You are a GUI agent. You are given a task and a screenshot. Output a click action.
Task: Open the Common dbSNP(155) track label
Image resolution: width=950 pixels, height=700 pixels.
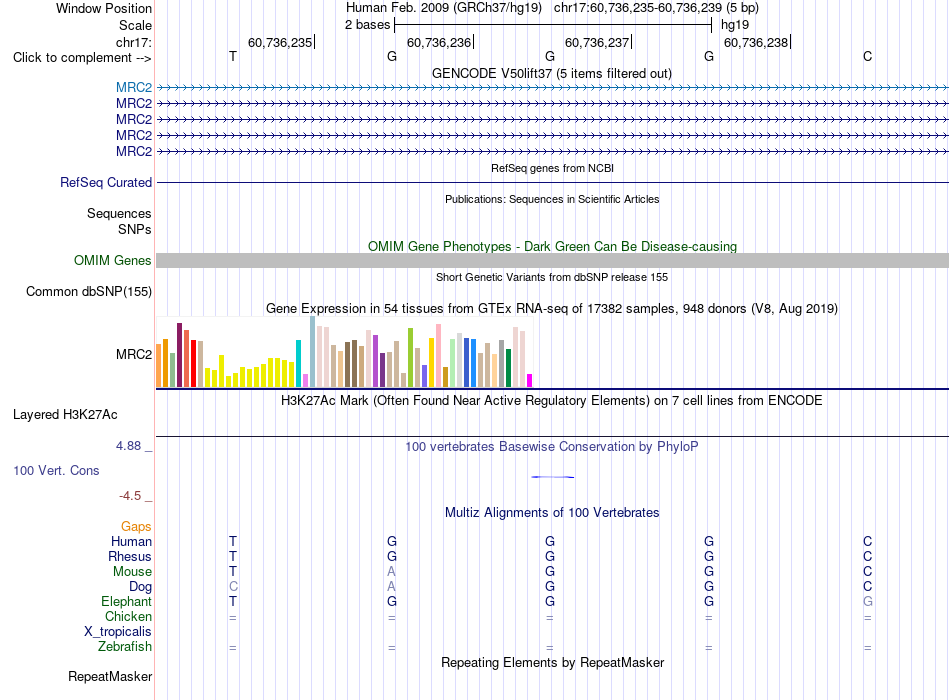89,292
